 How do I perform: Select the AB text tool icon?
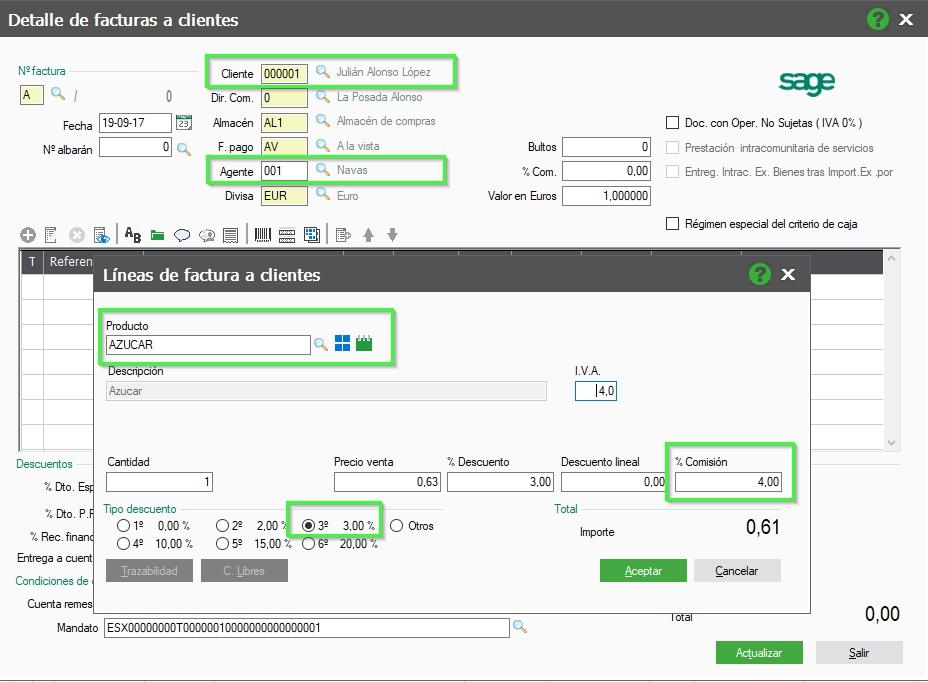[132, 236]
